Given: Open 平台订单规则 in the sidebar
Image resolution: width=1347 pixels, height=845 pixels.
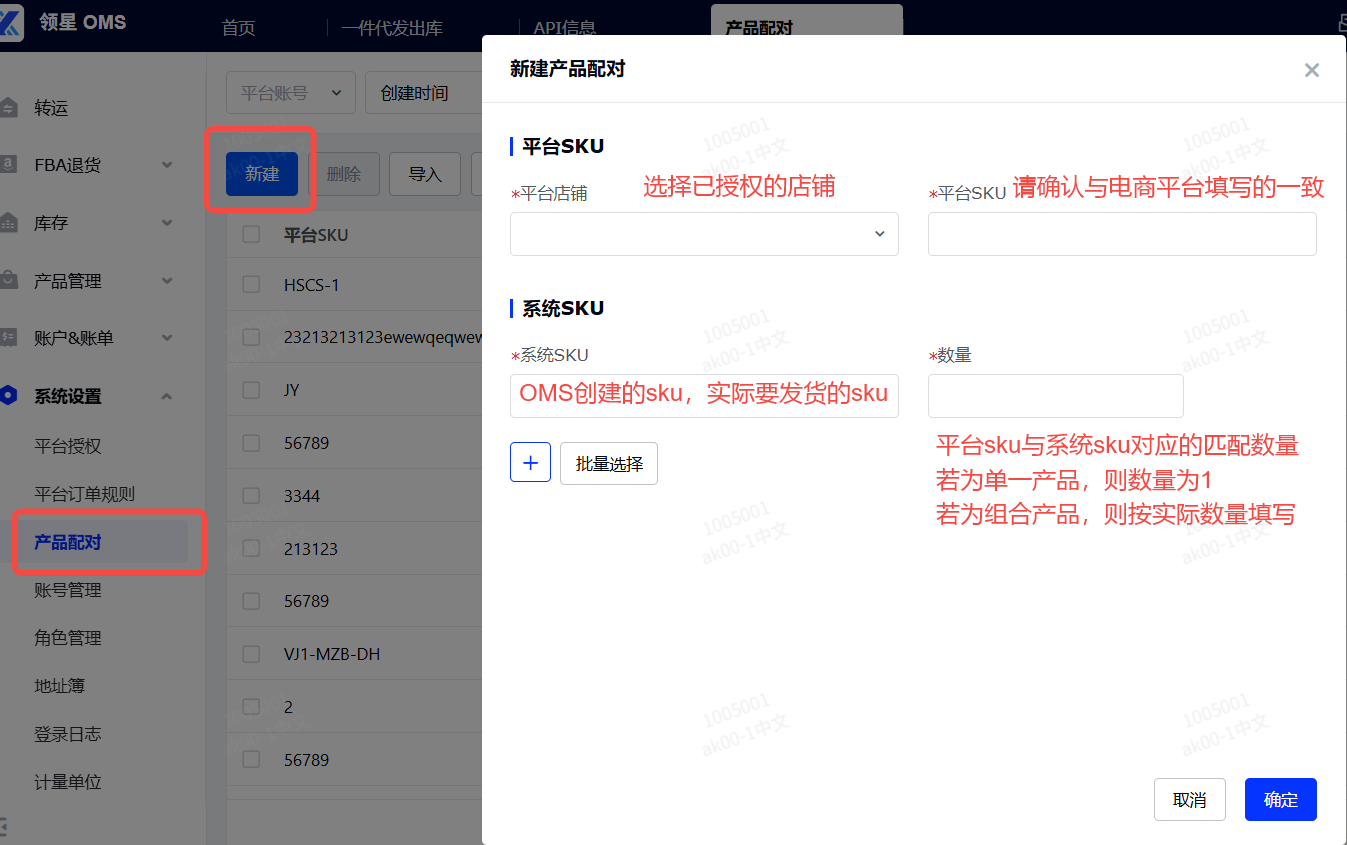Looking at the screenshot, I should tap(84, 494).
